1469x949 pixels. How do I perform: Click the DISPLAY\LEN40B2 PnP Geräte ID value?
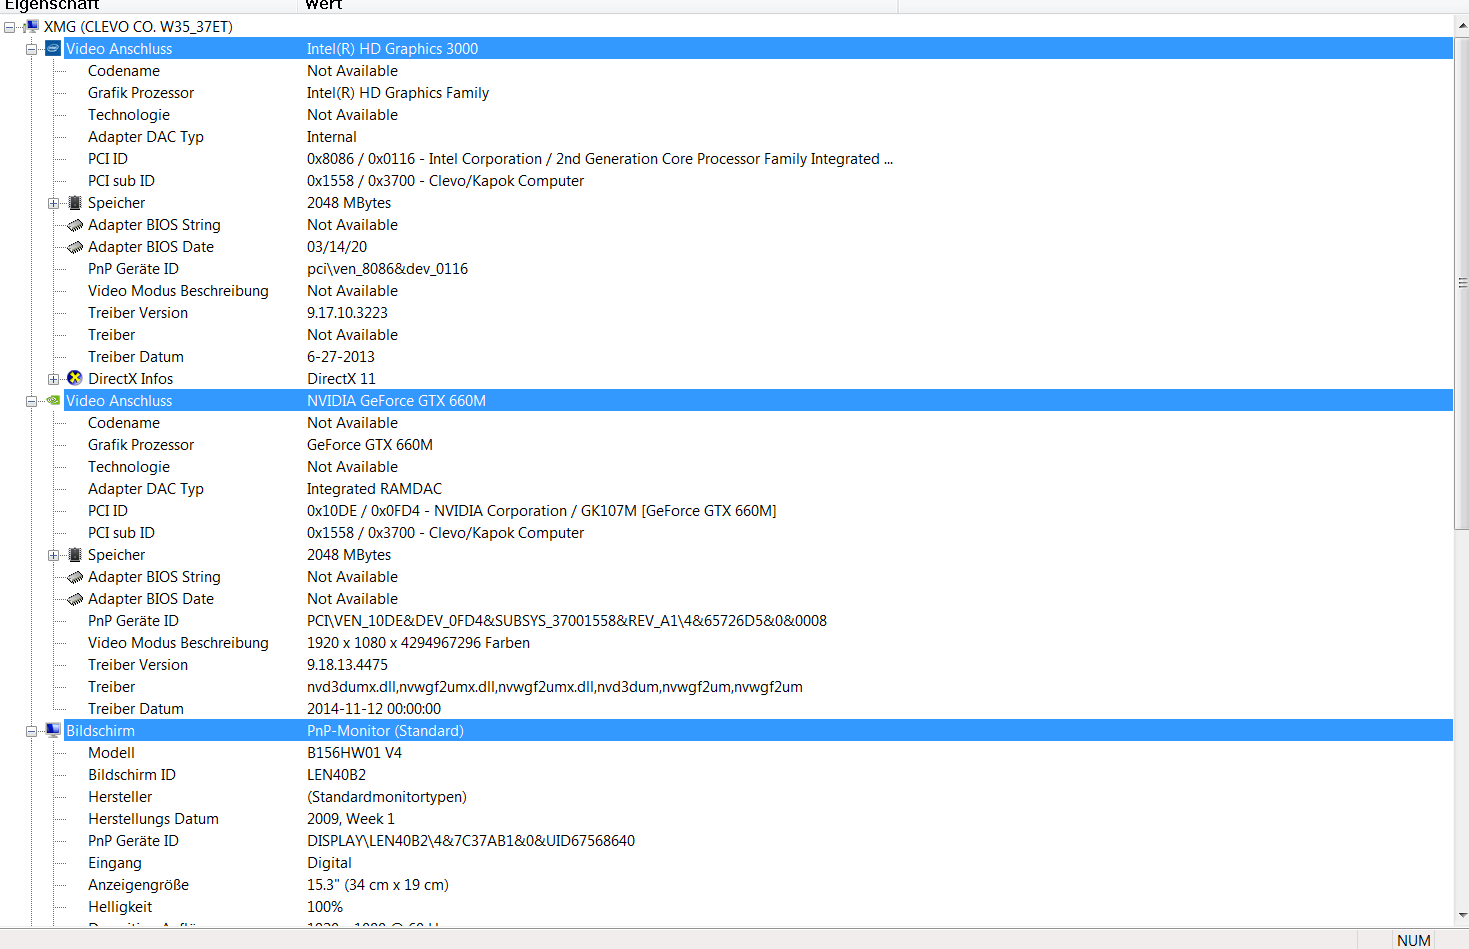471,841
